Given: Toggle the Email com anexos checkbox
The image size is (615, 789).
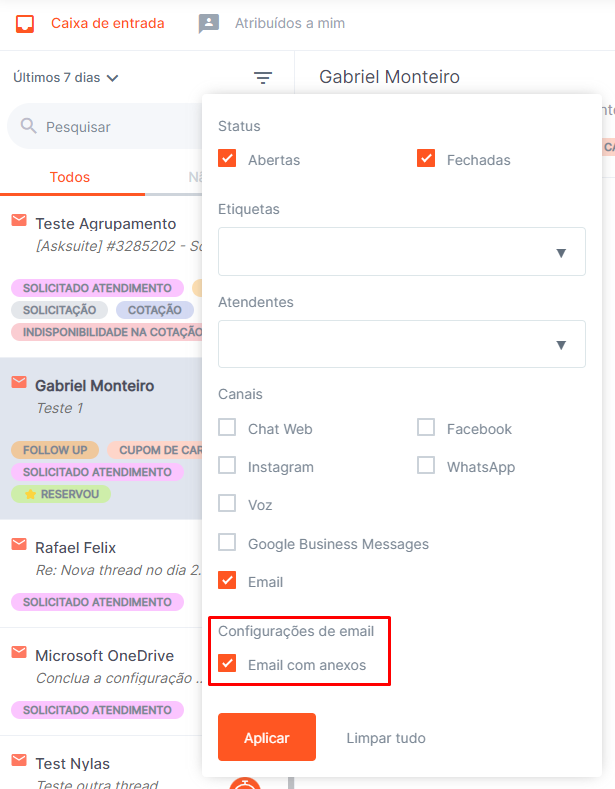Looking at the screenshot, I should click(227, 663).
